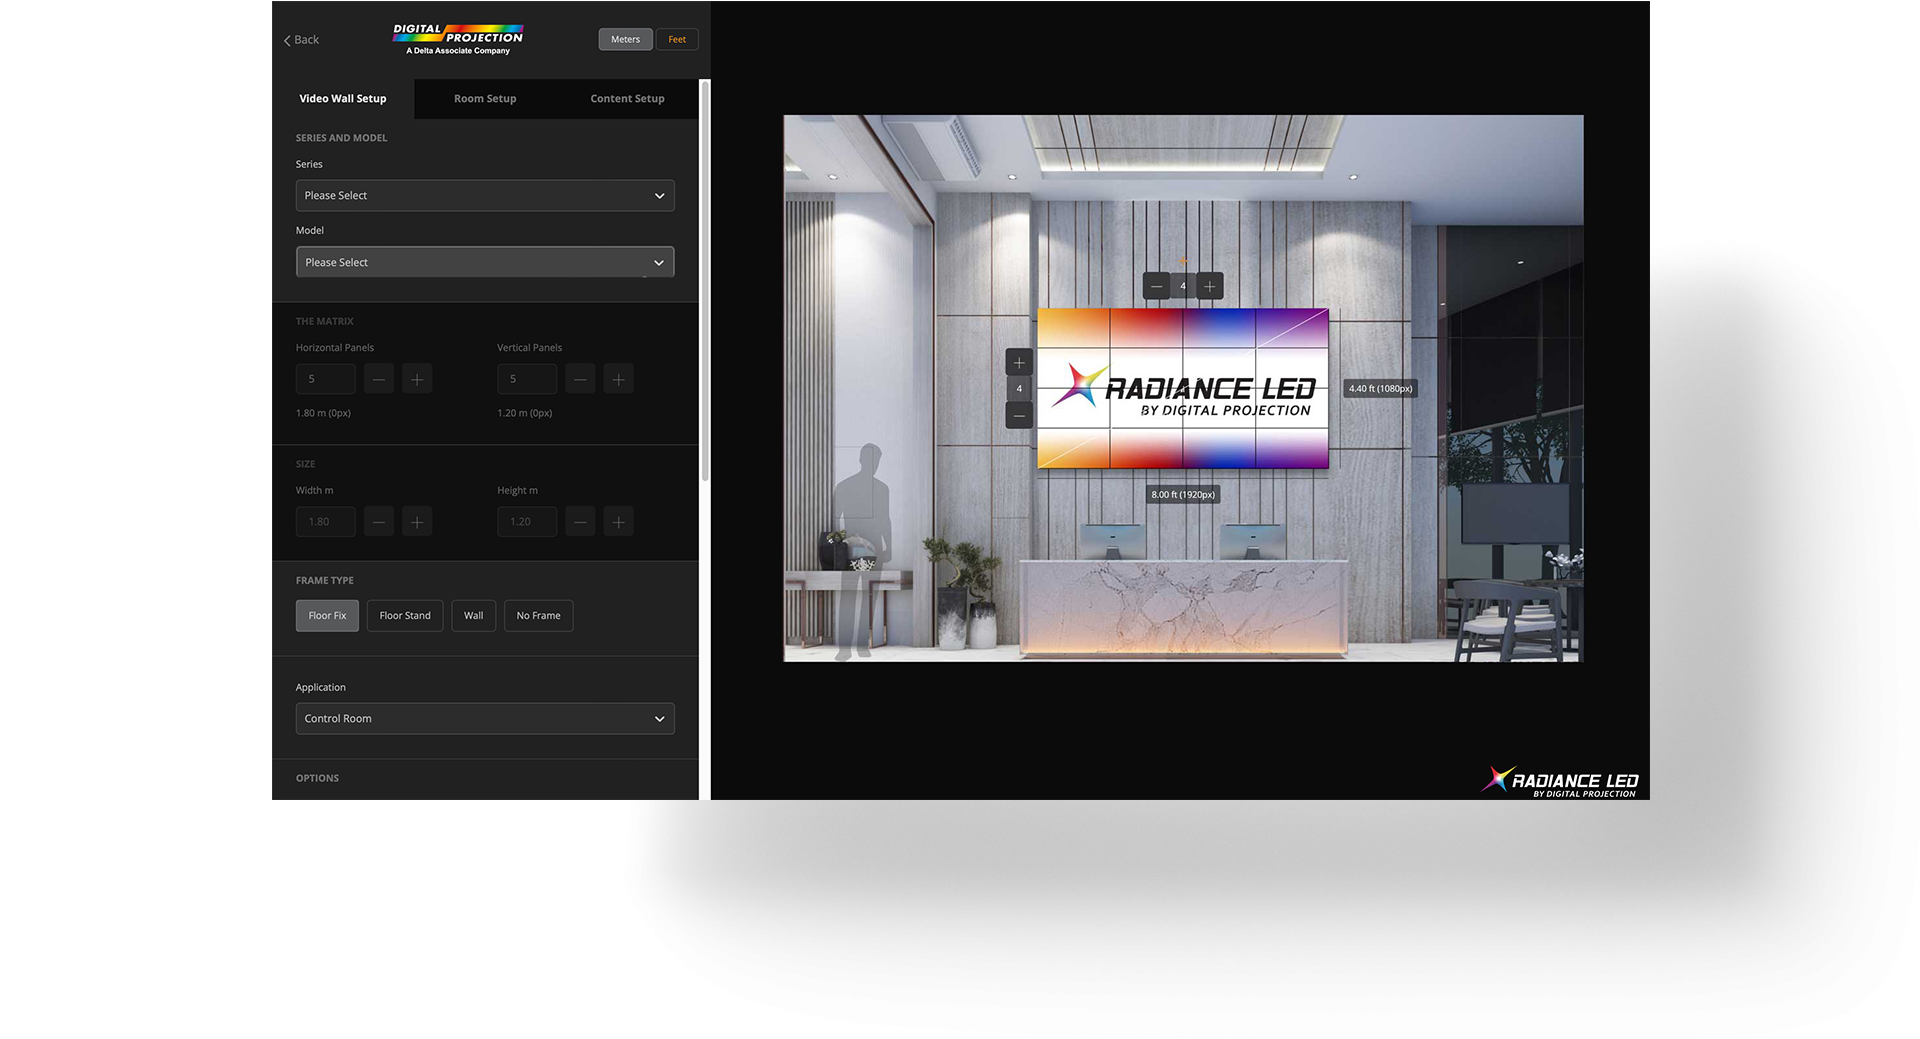Increase Width with plus button
This screenshot has width=1920, height=1039.
(x=417, y=521)
